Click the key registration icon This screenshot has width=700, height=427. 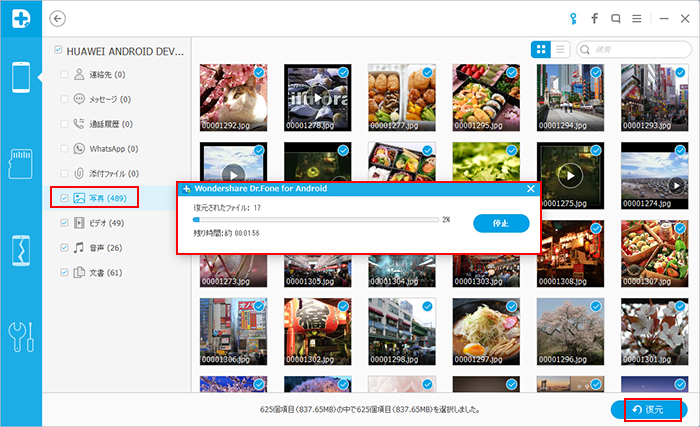click(x=572, y=18)
